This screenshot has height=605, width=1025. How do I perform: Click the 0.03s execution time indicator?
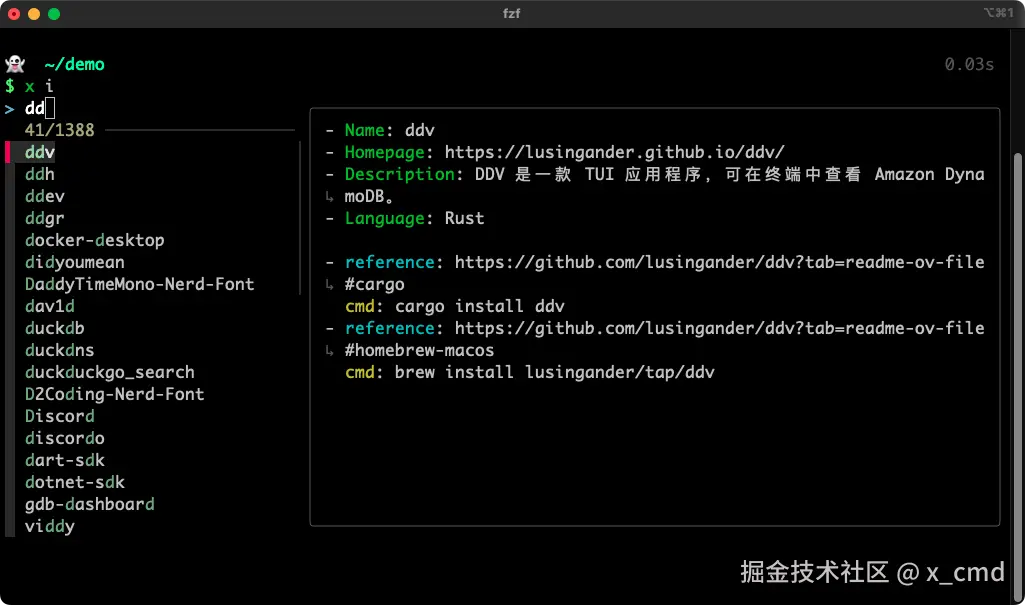(969, 64)
